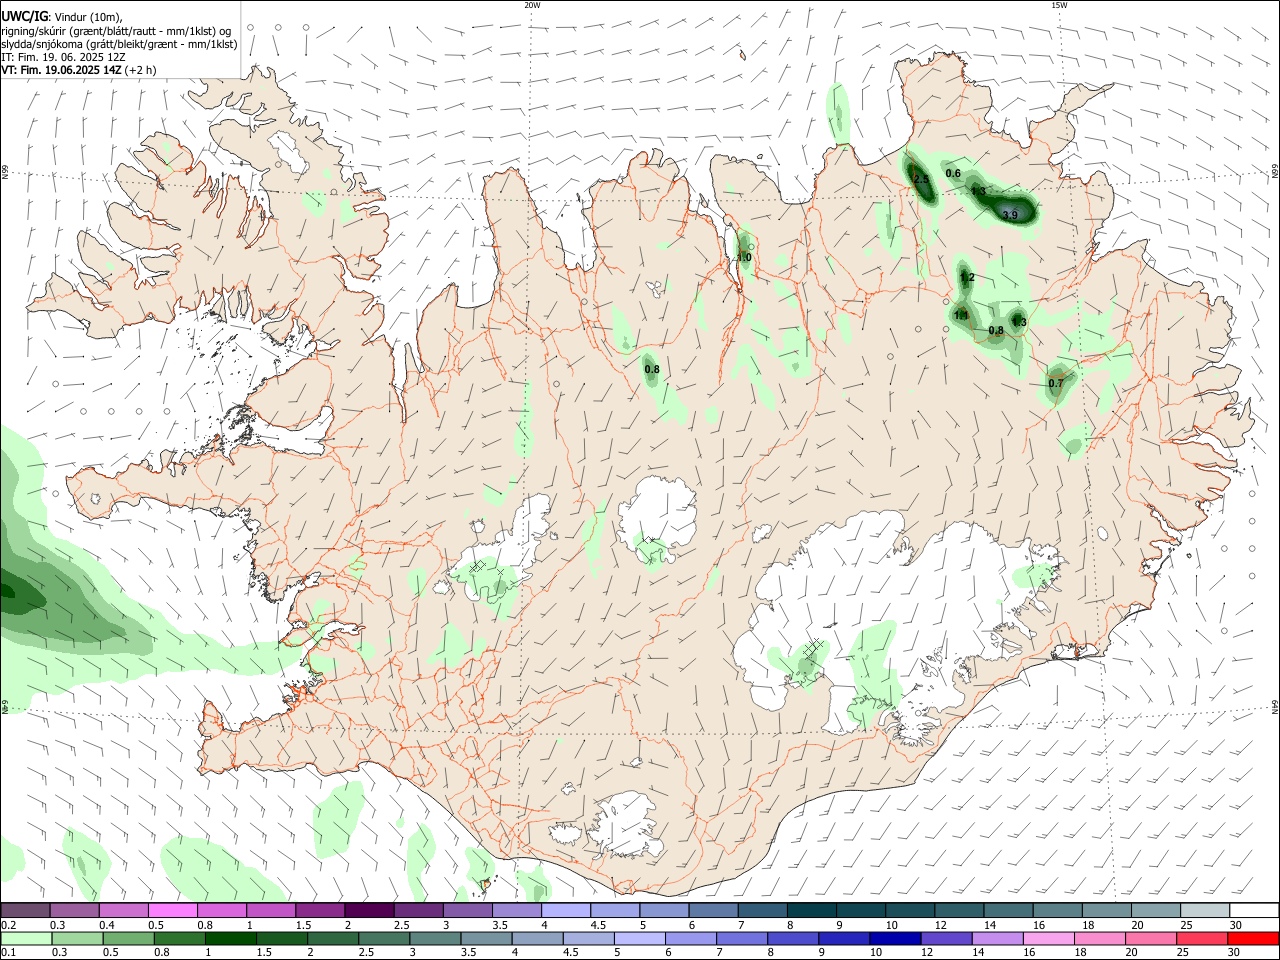Viewport: 1280px width, 960px height.
Task: Pick the purple 0.3 snow legend swatch
Action: 74,910
